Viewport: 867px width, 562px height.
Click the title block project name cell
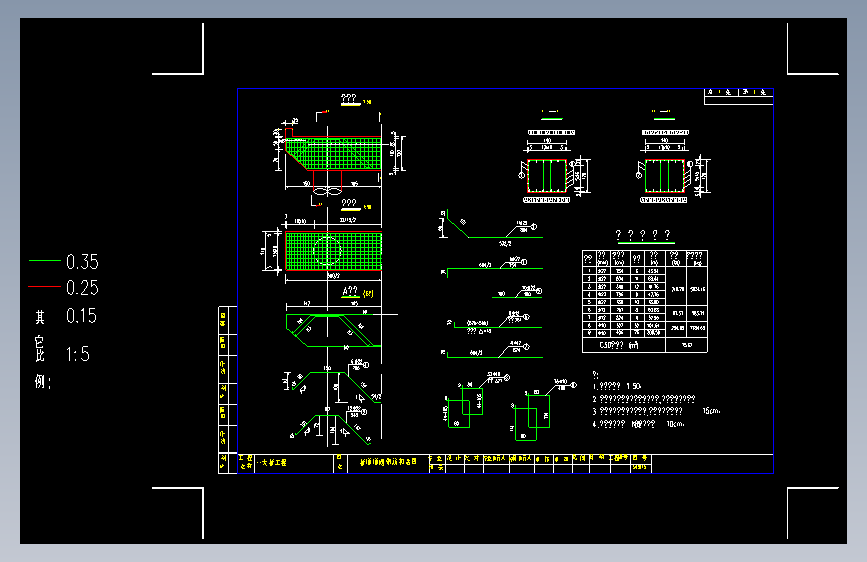pos(294,463)
